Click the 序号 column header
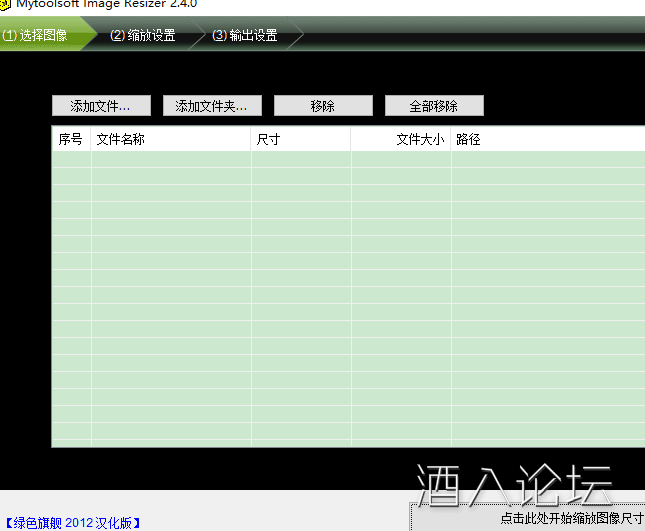Screen dimensions: 645x531 pyautogui.click(x=71, y=139)
